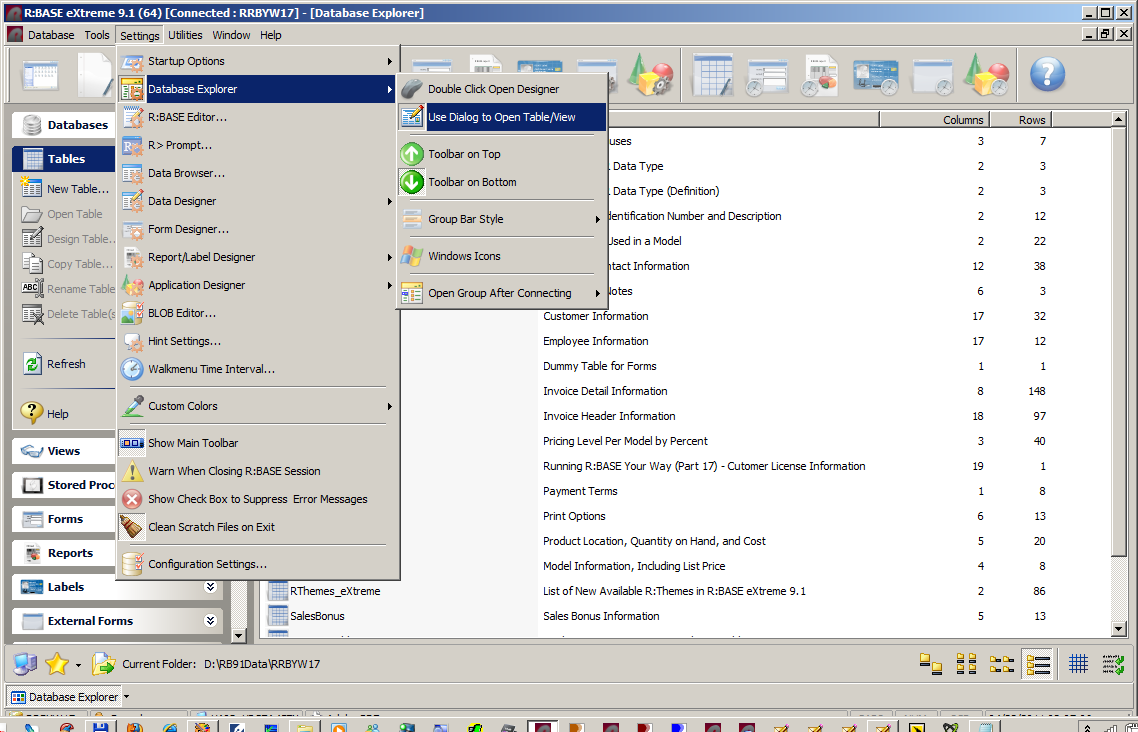Open Configuration Settings menu entry
This screenshot has height=732, width=1138.
(x=207, y=564)
